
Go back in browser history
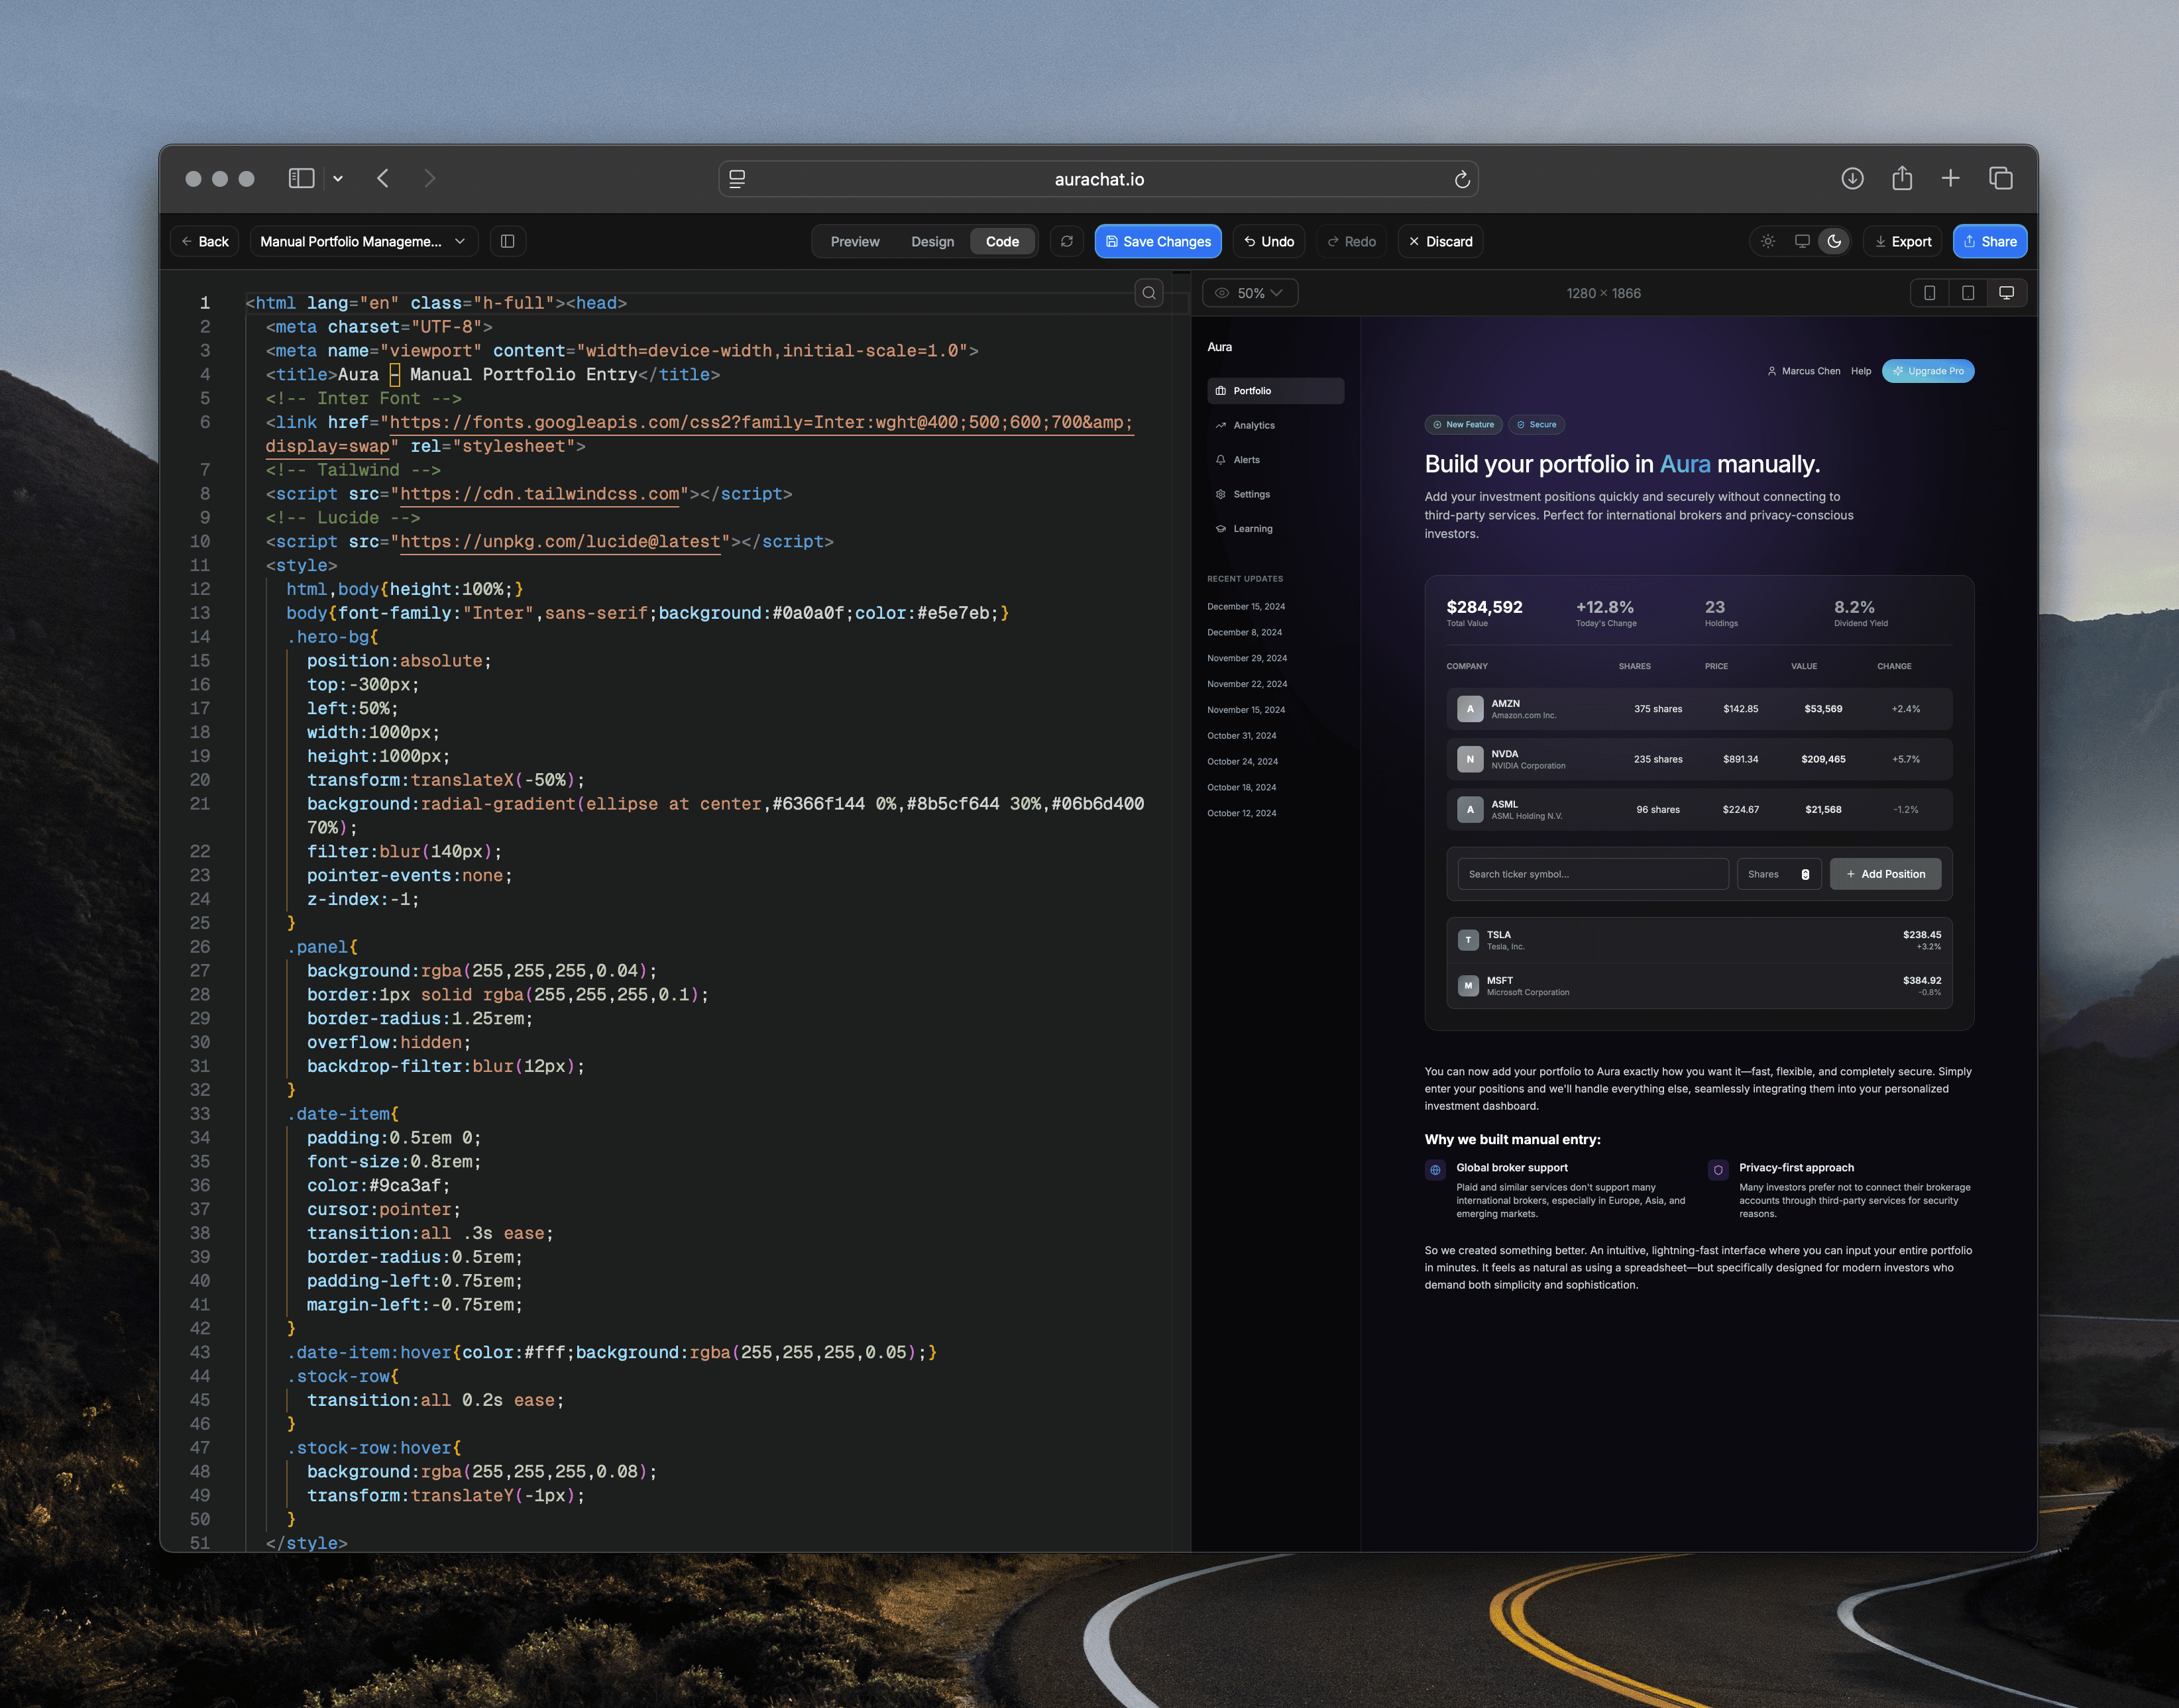tap(383, 178)
